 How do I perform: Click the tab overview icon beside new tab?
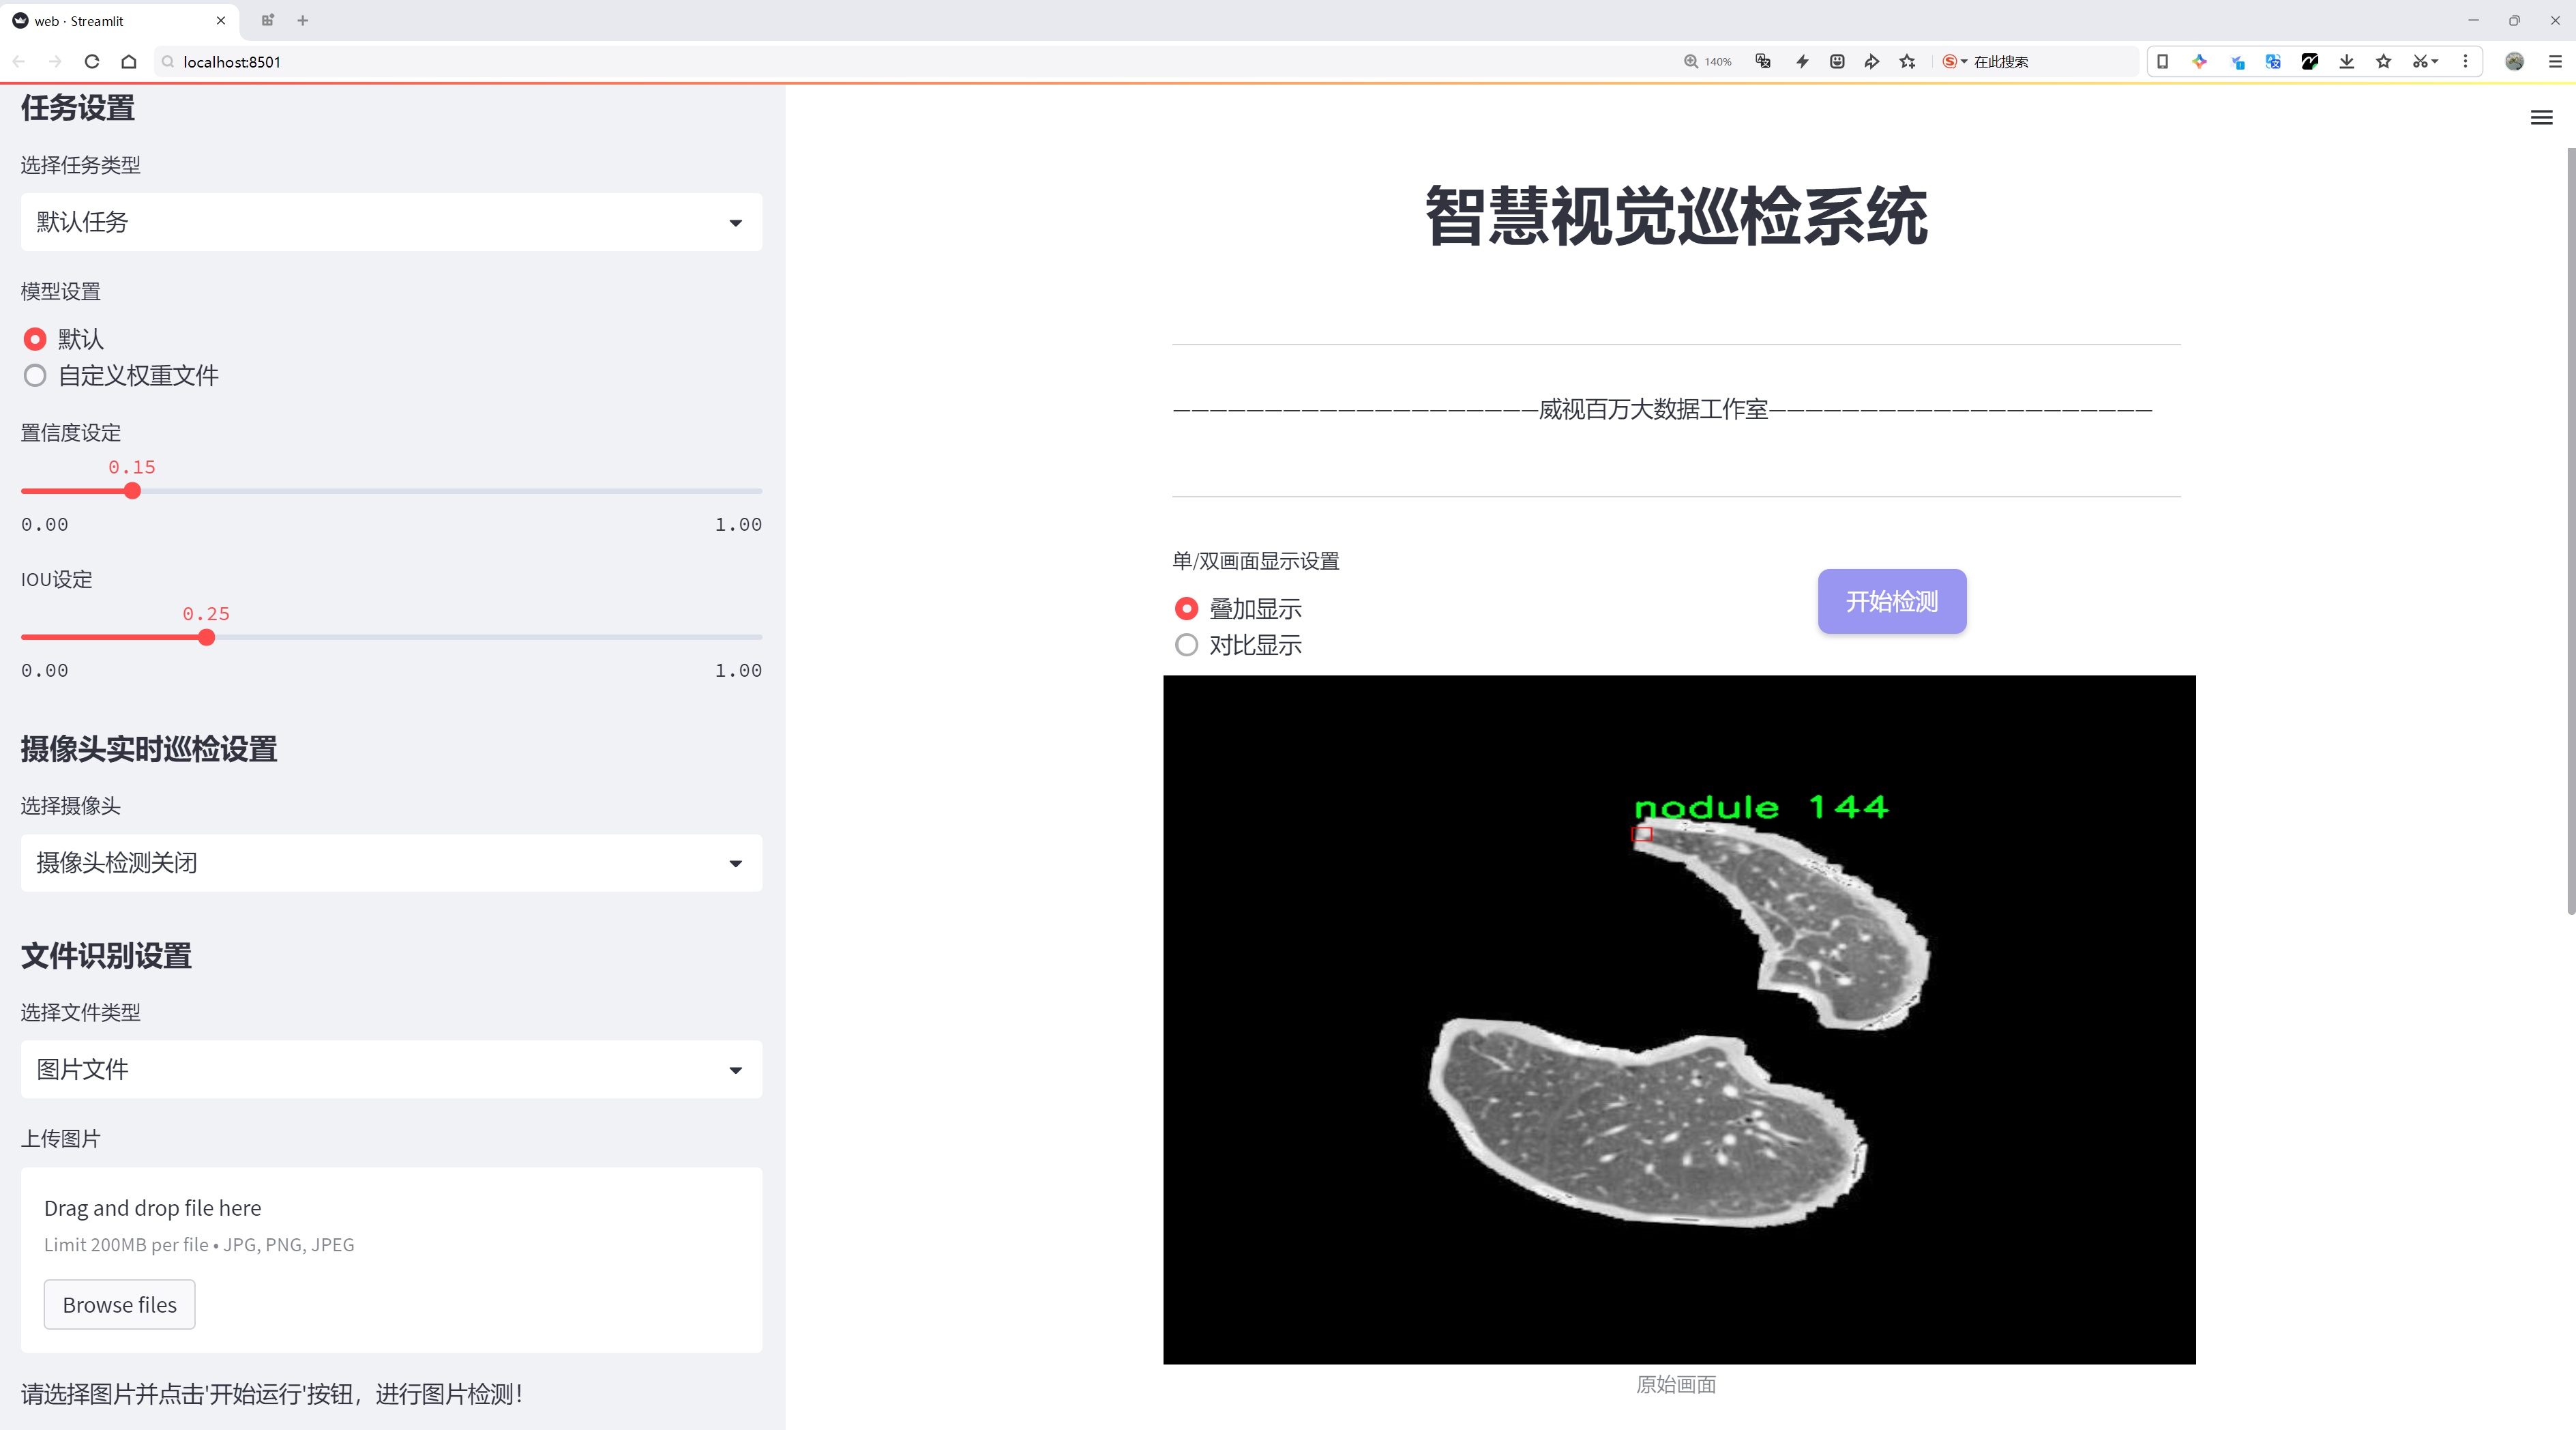pyautogui.click(x=267, y=20)
